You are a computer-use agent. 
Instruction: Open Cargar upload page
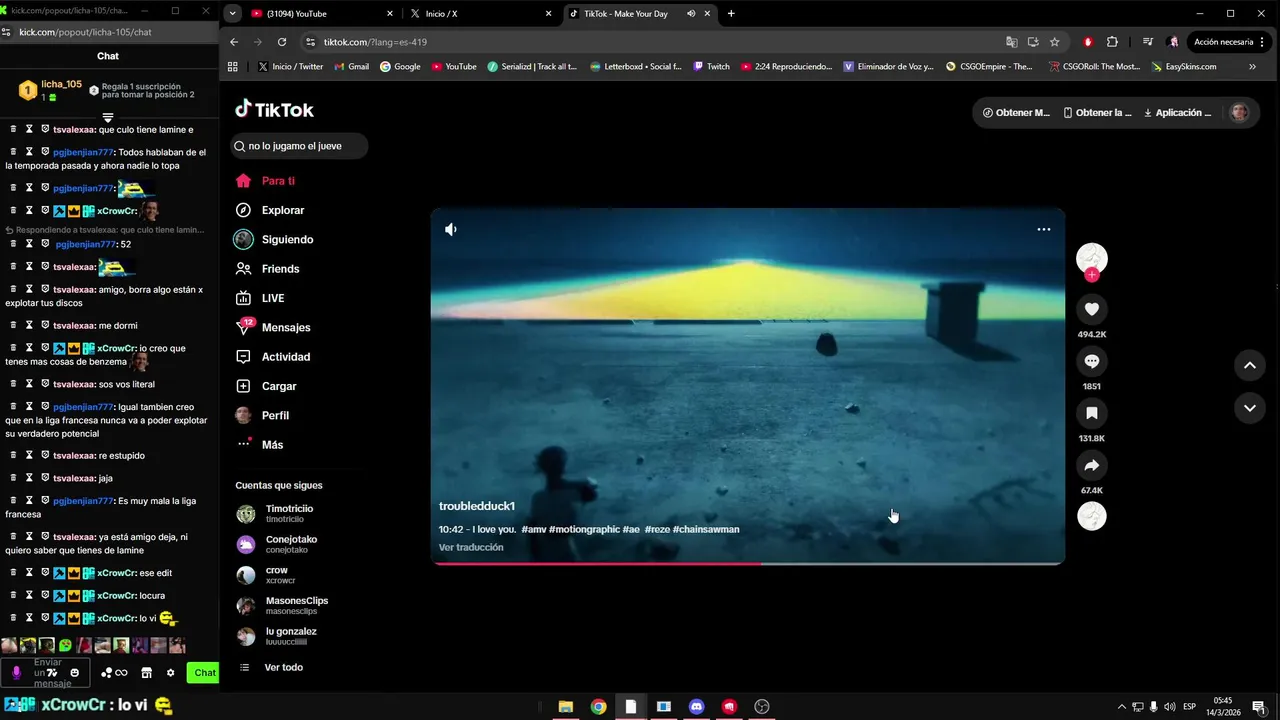tap(266, 386)
